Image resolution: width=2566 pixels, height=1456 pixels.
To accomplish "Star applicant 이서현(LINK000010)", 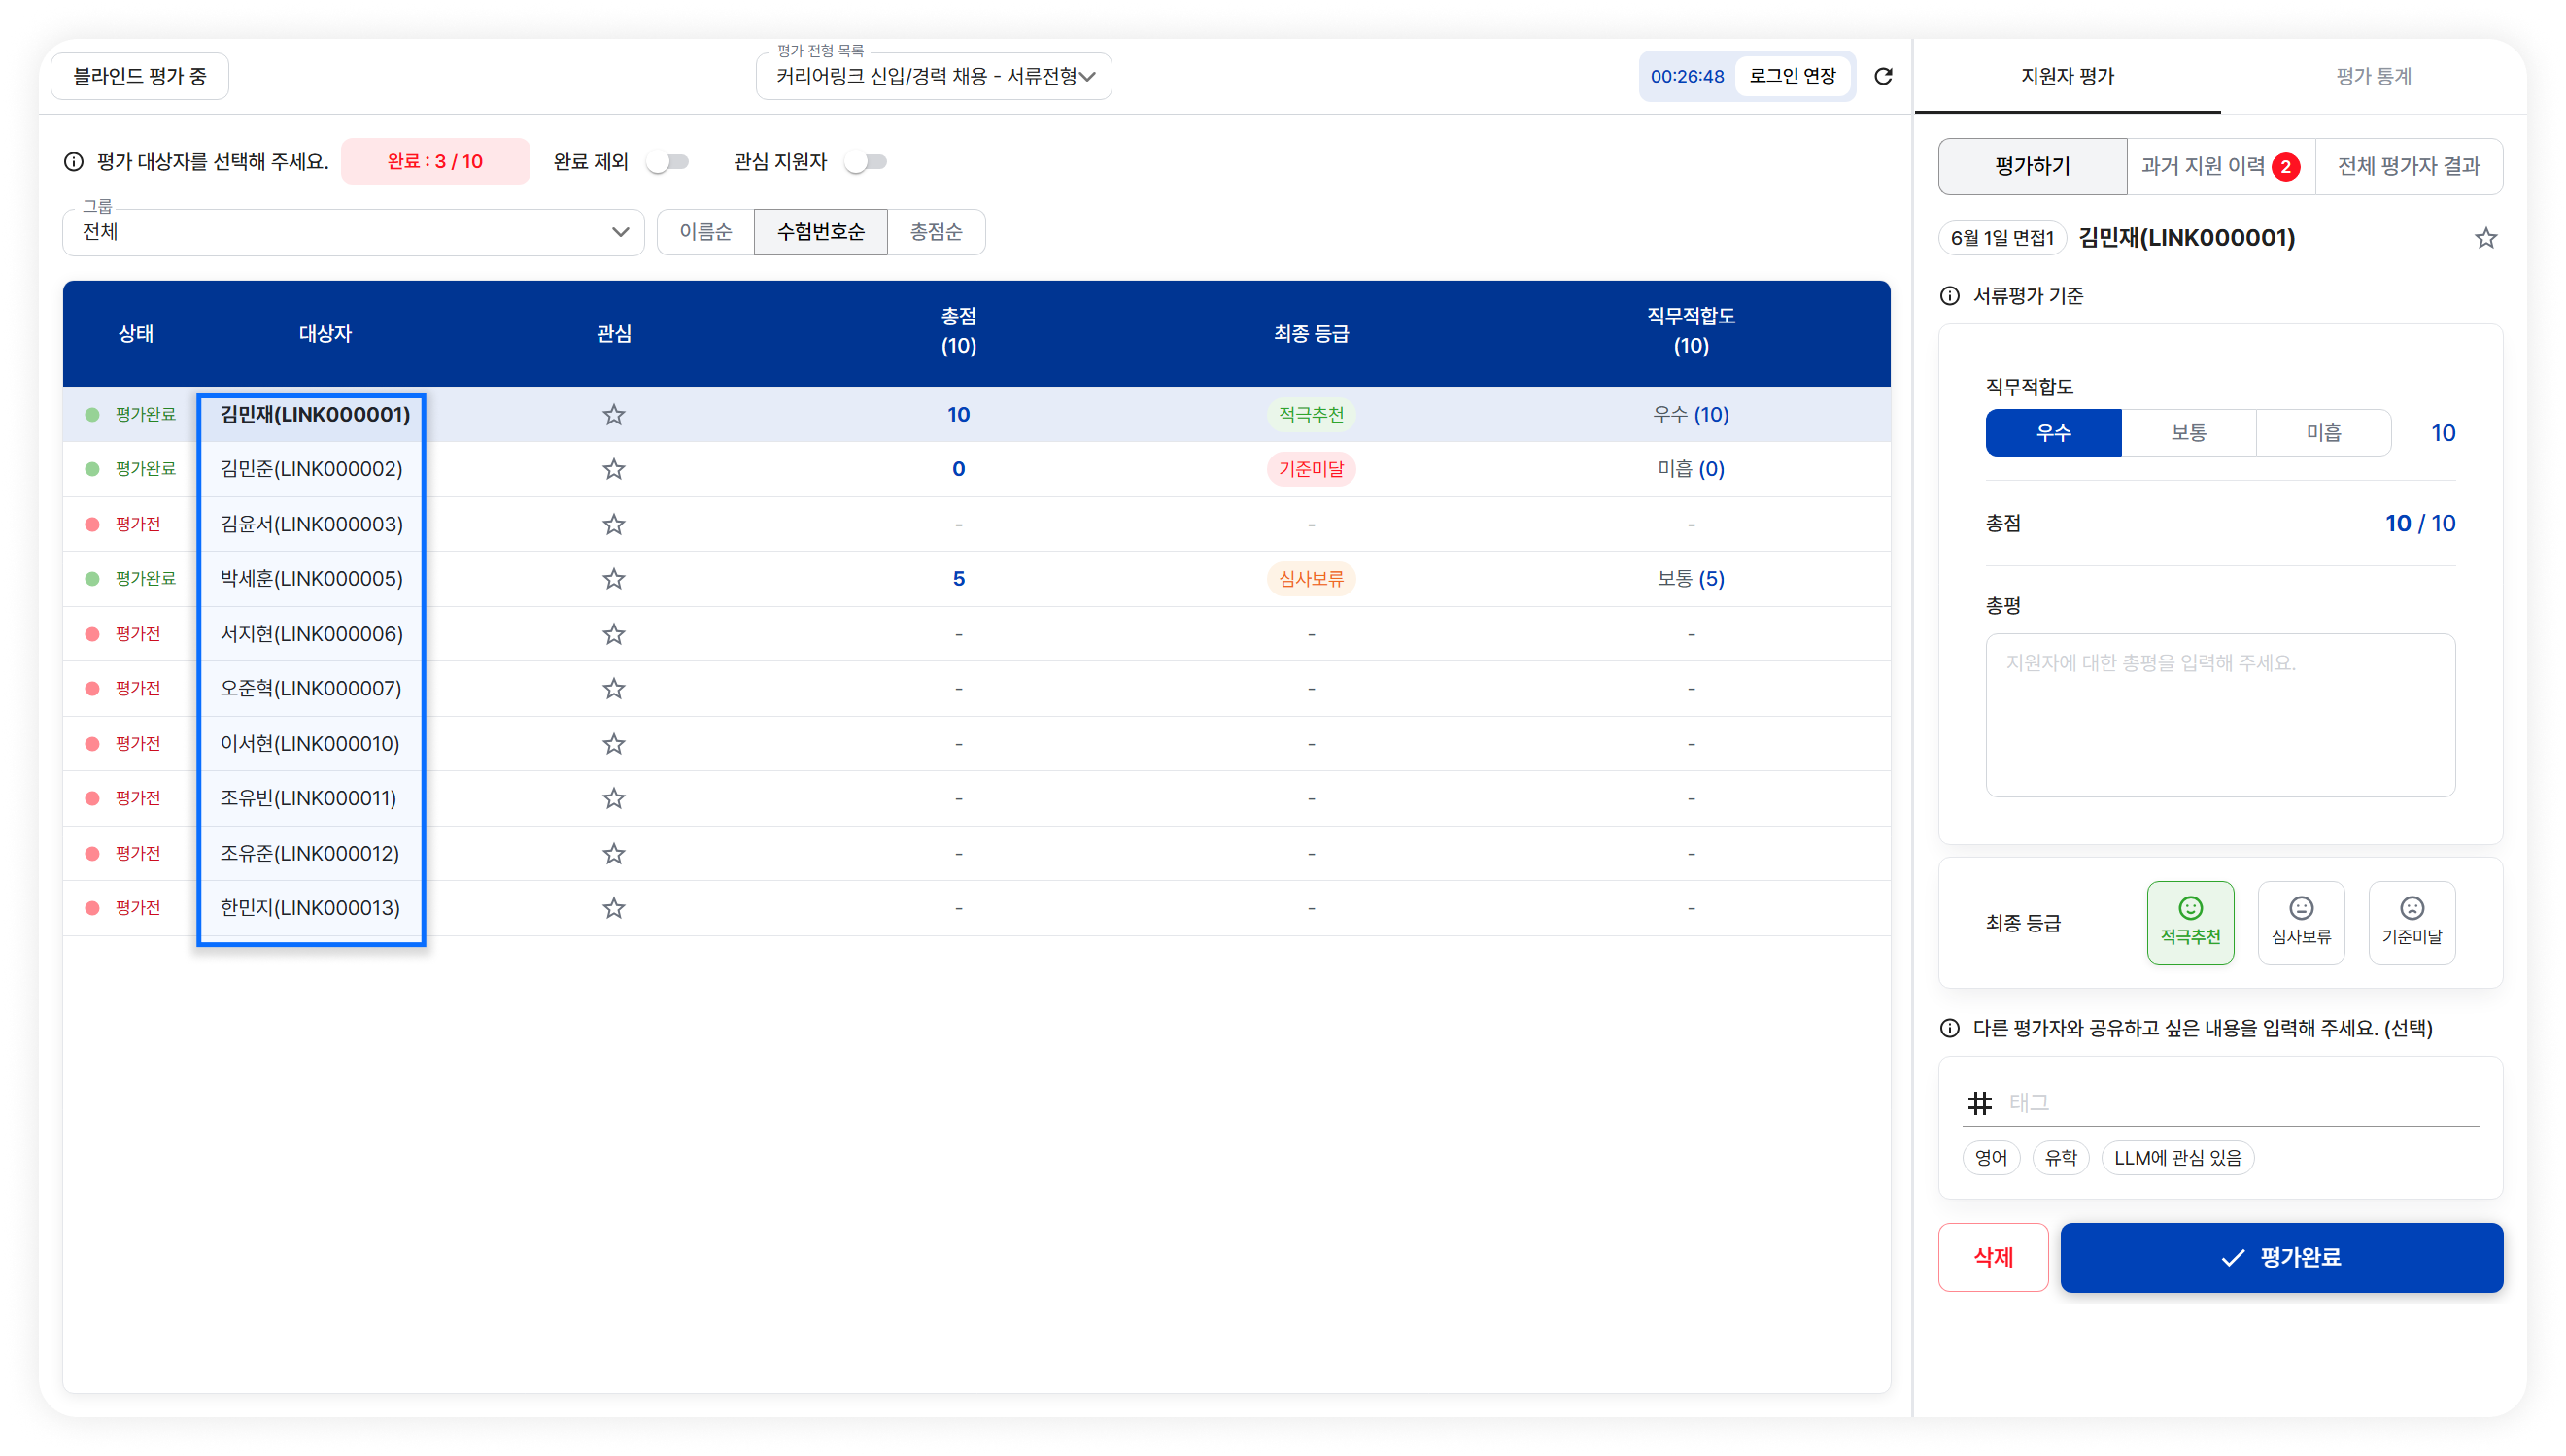I will coord(614,744).
